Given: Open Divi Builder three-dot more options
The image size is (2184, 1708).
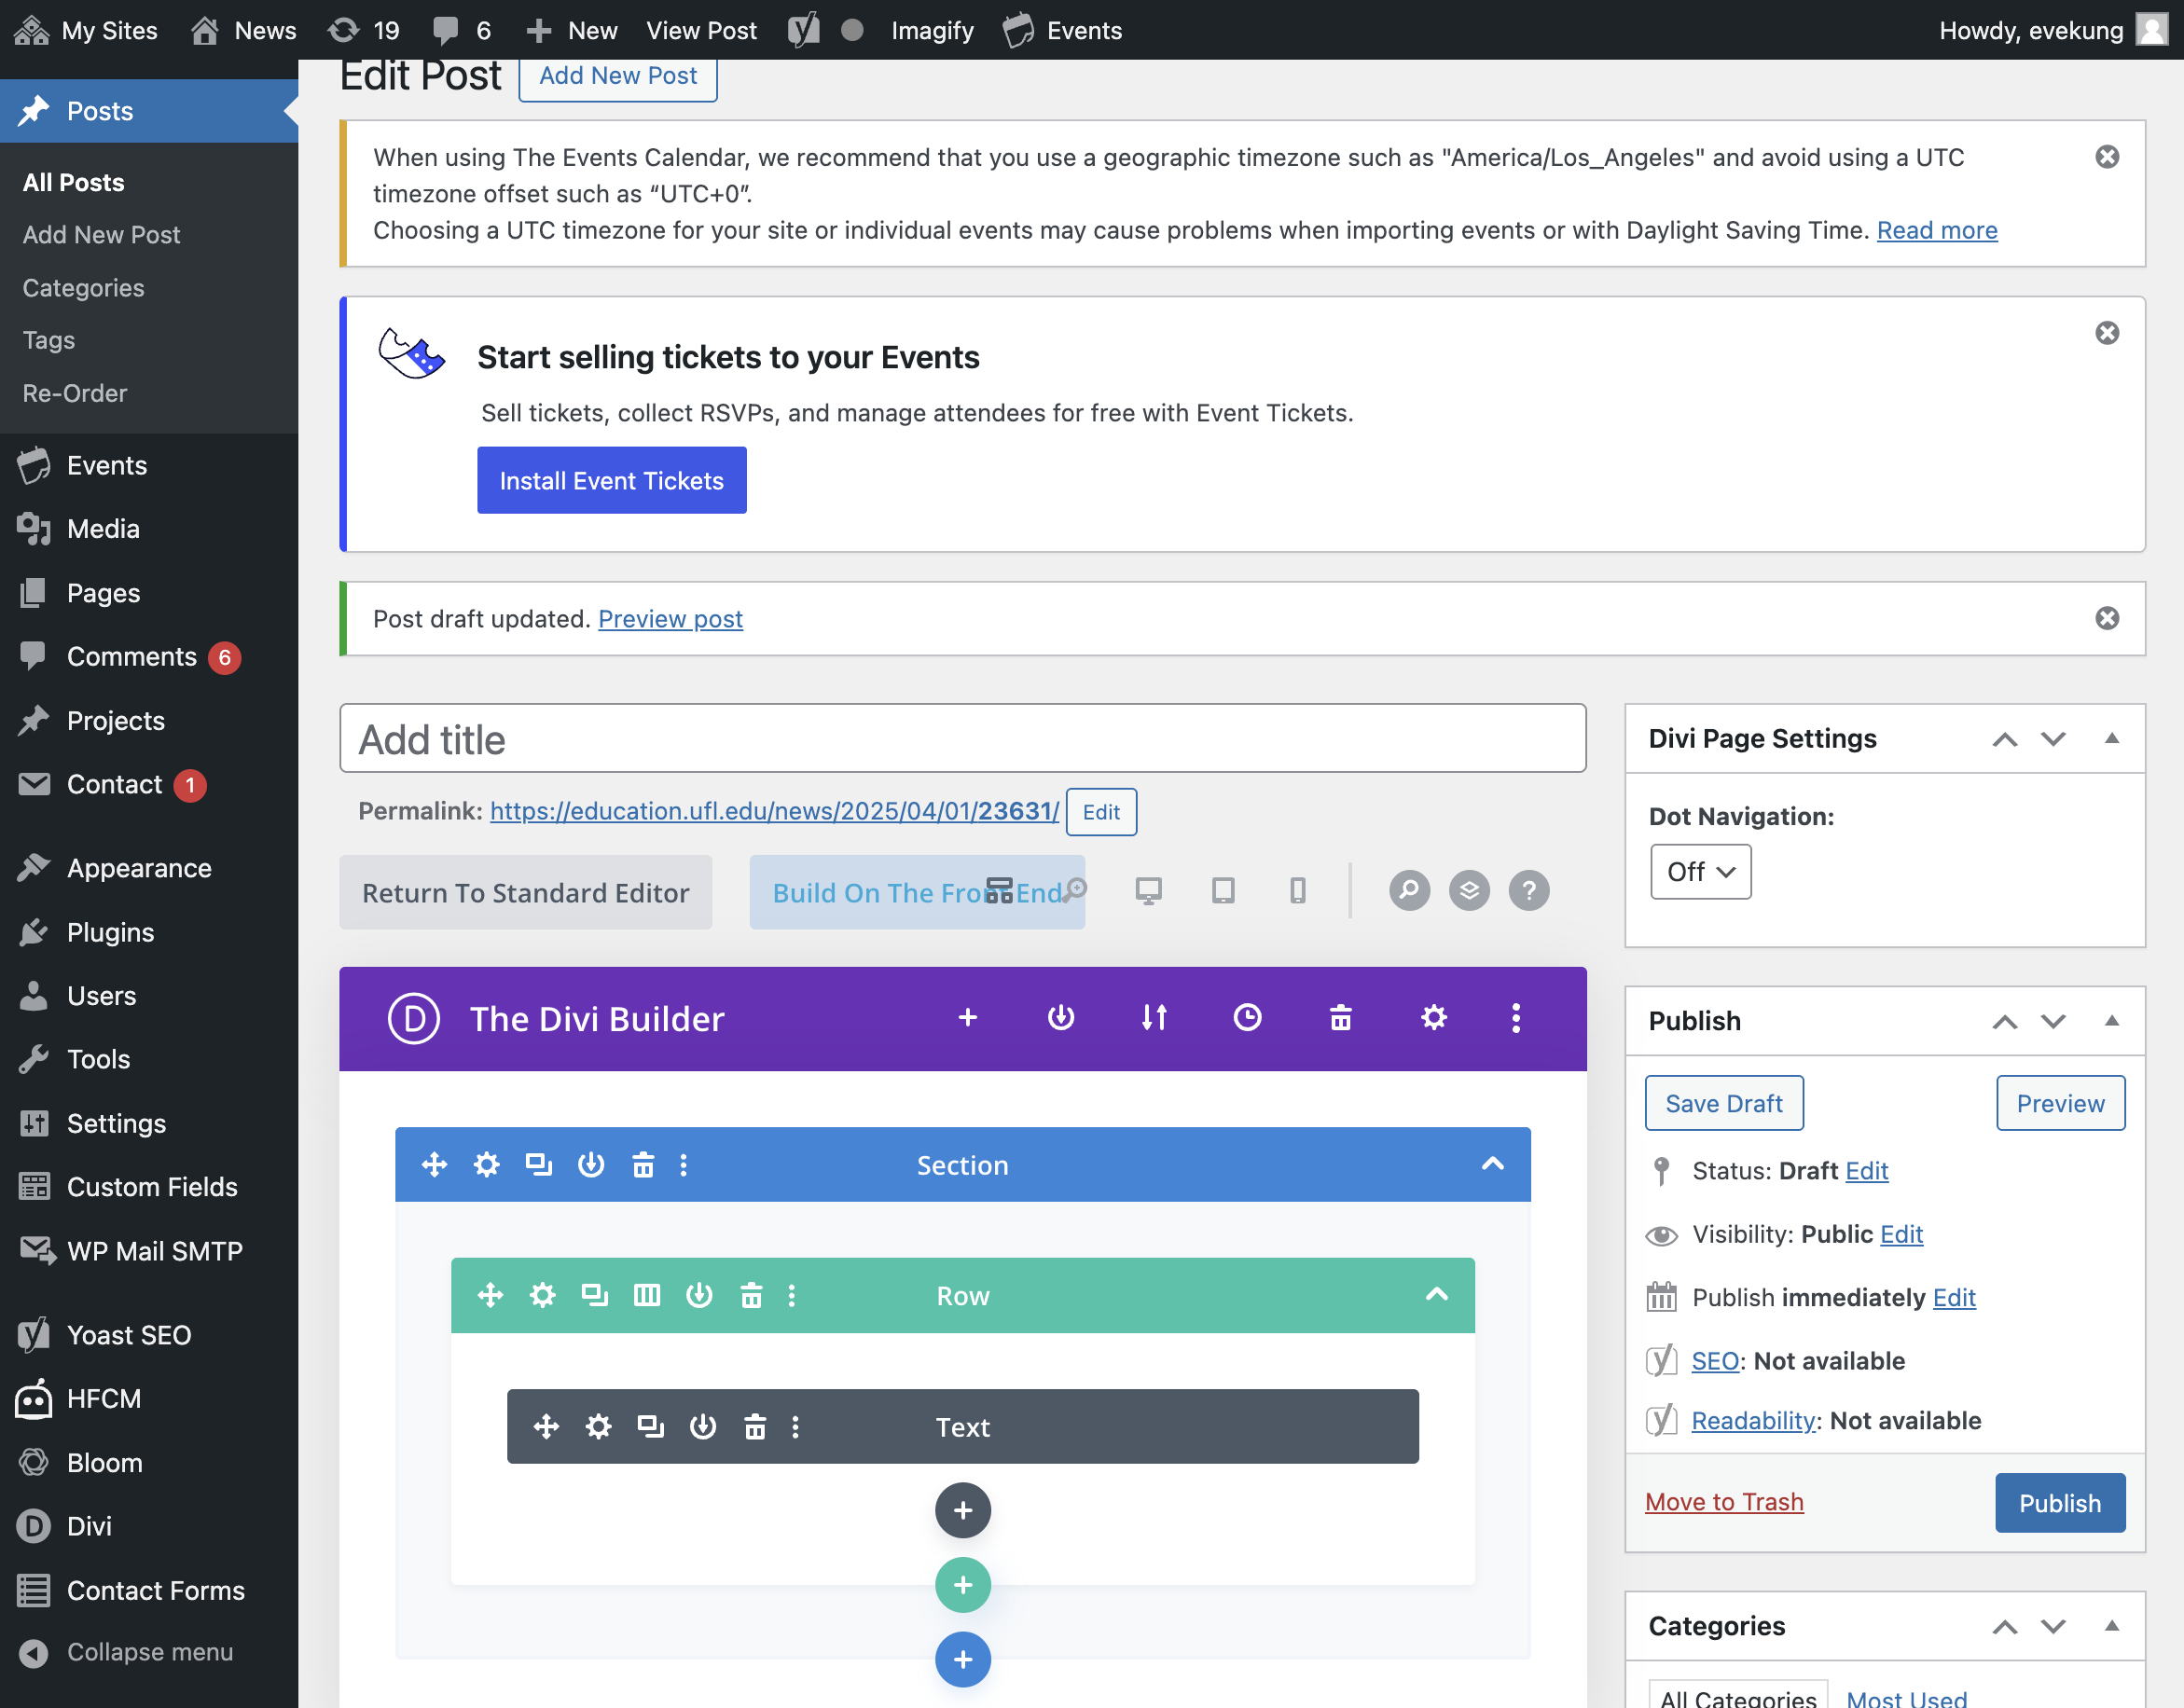Looking at the screenshot, I should (1516, 1018).
